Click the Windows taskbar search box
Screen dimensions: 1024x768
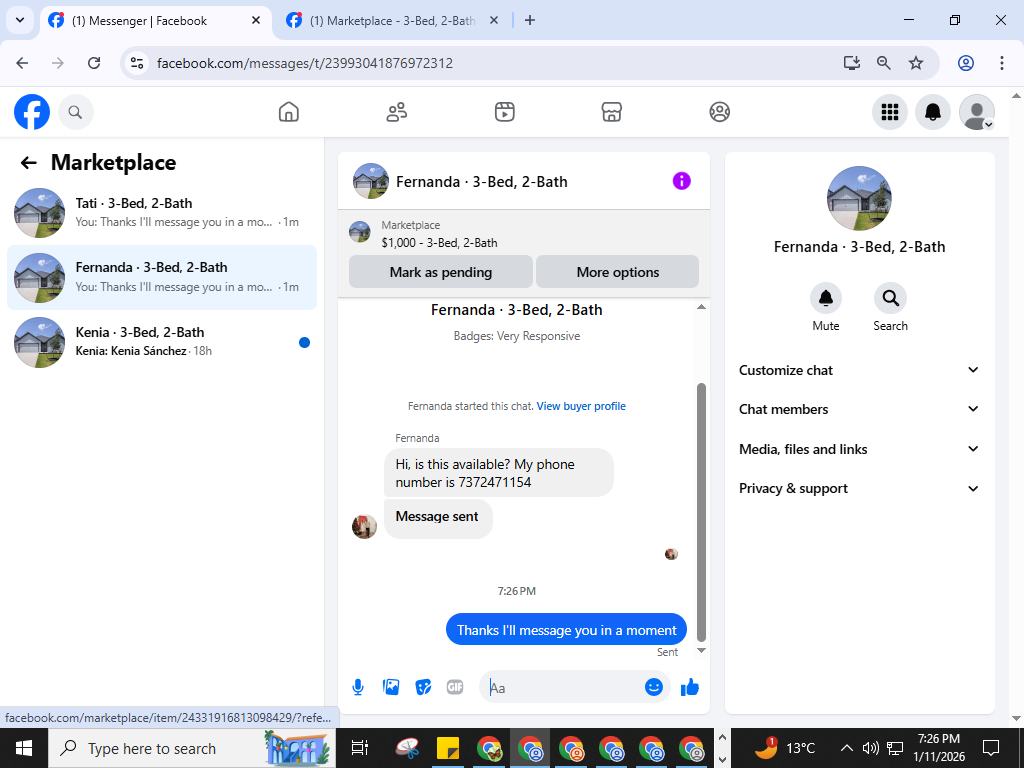coord(192,748)
